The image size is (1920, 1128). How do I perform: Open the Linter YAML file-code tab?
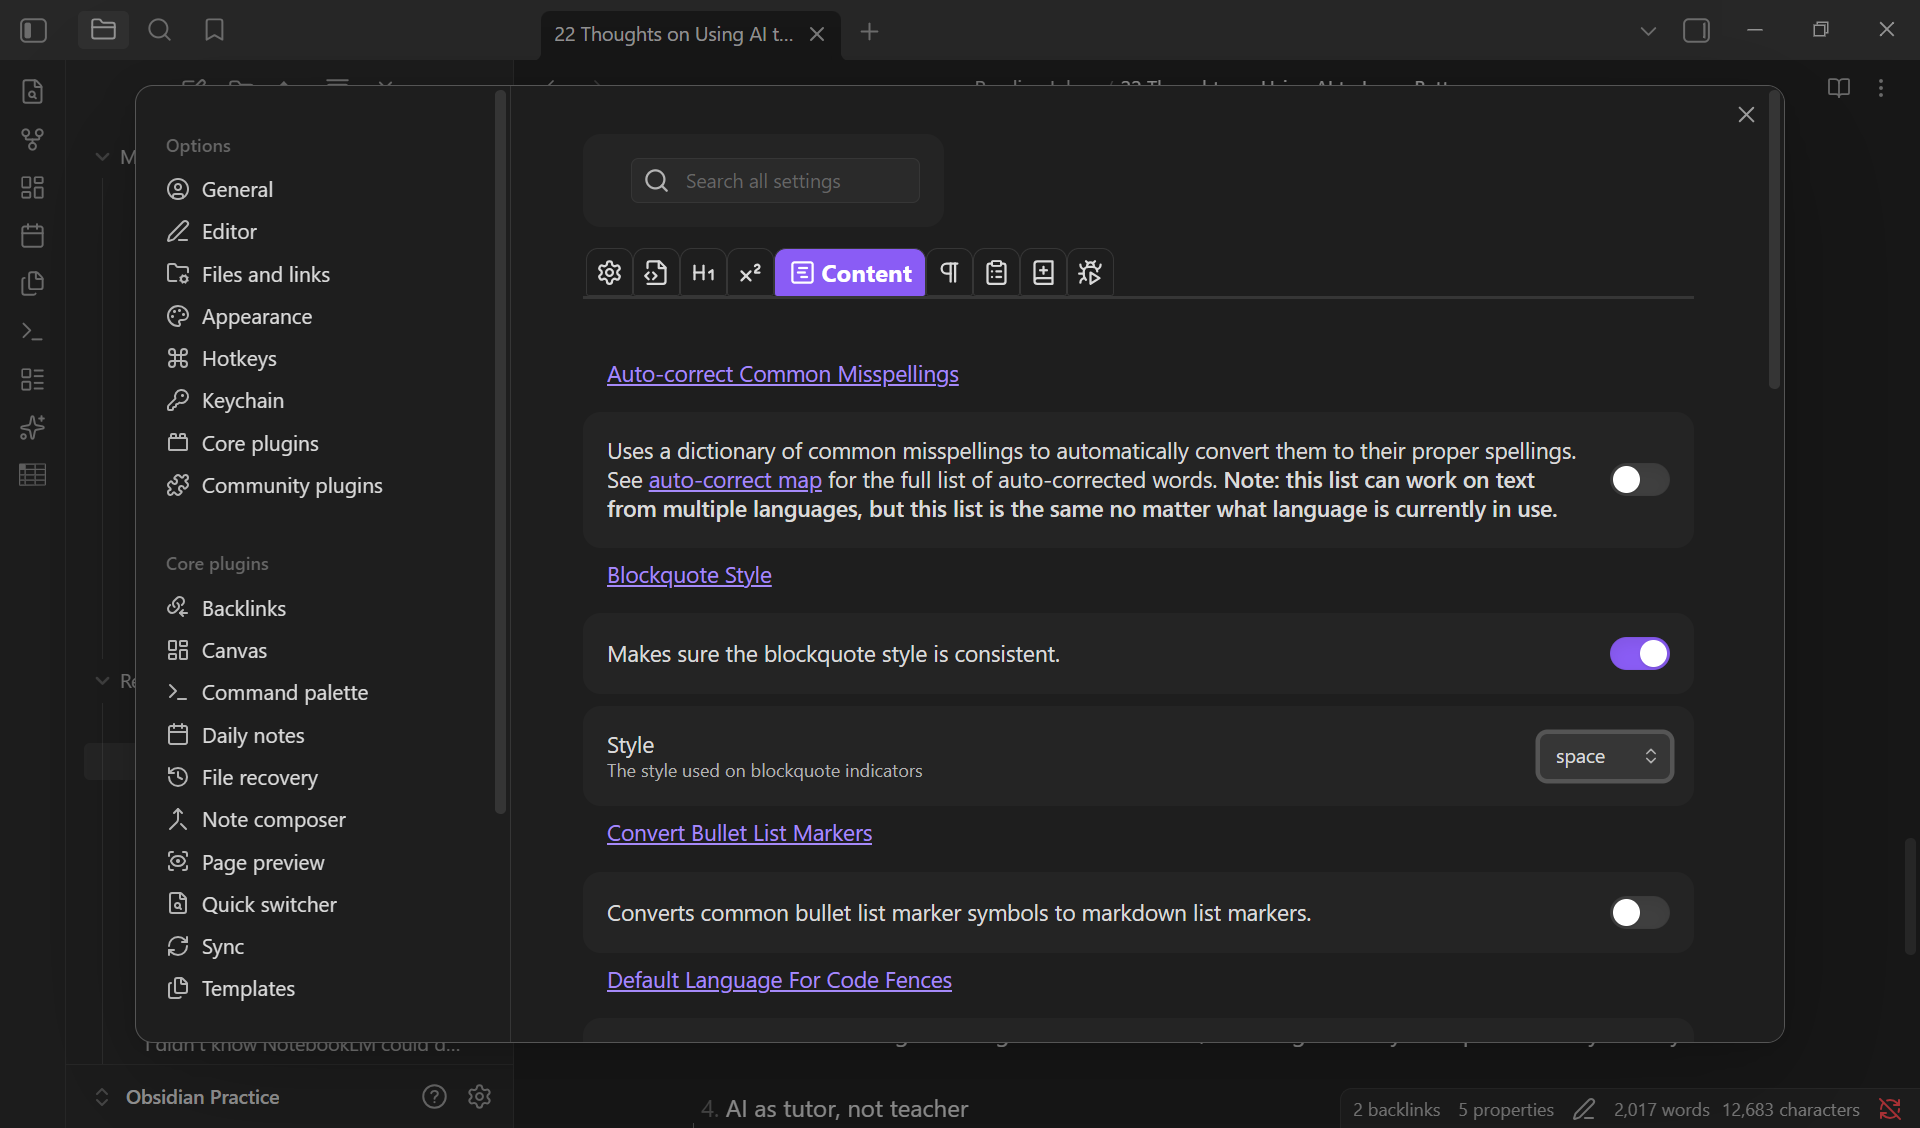tap(656, 273)
